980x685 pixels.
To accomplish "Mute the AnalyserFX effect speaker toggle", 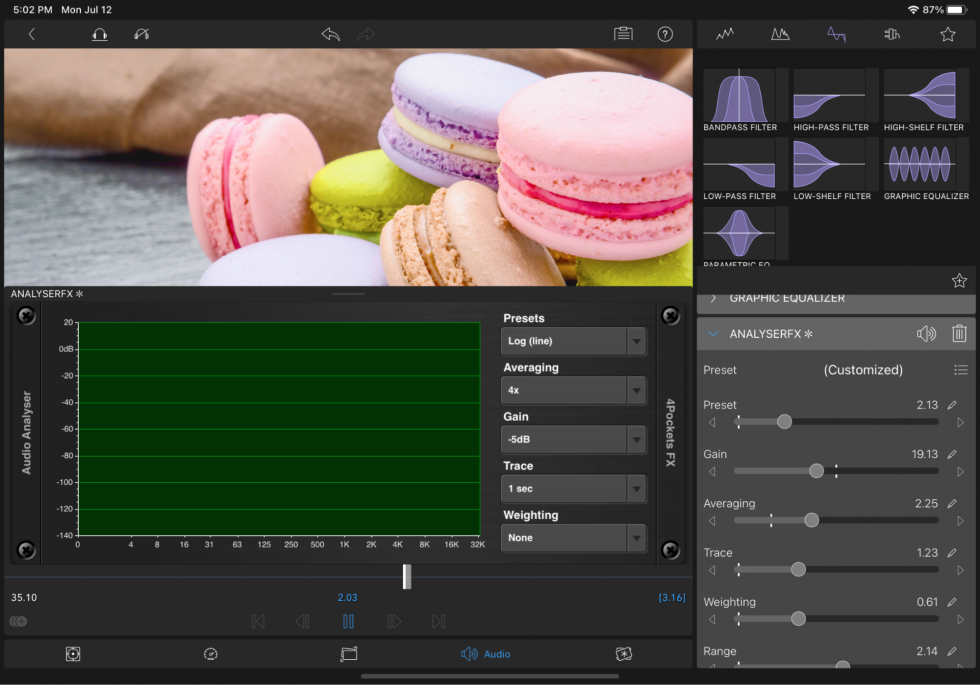I will coord(926,333).
